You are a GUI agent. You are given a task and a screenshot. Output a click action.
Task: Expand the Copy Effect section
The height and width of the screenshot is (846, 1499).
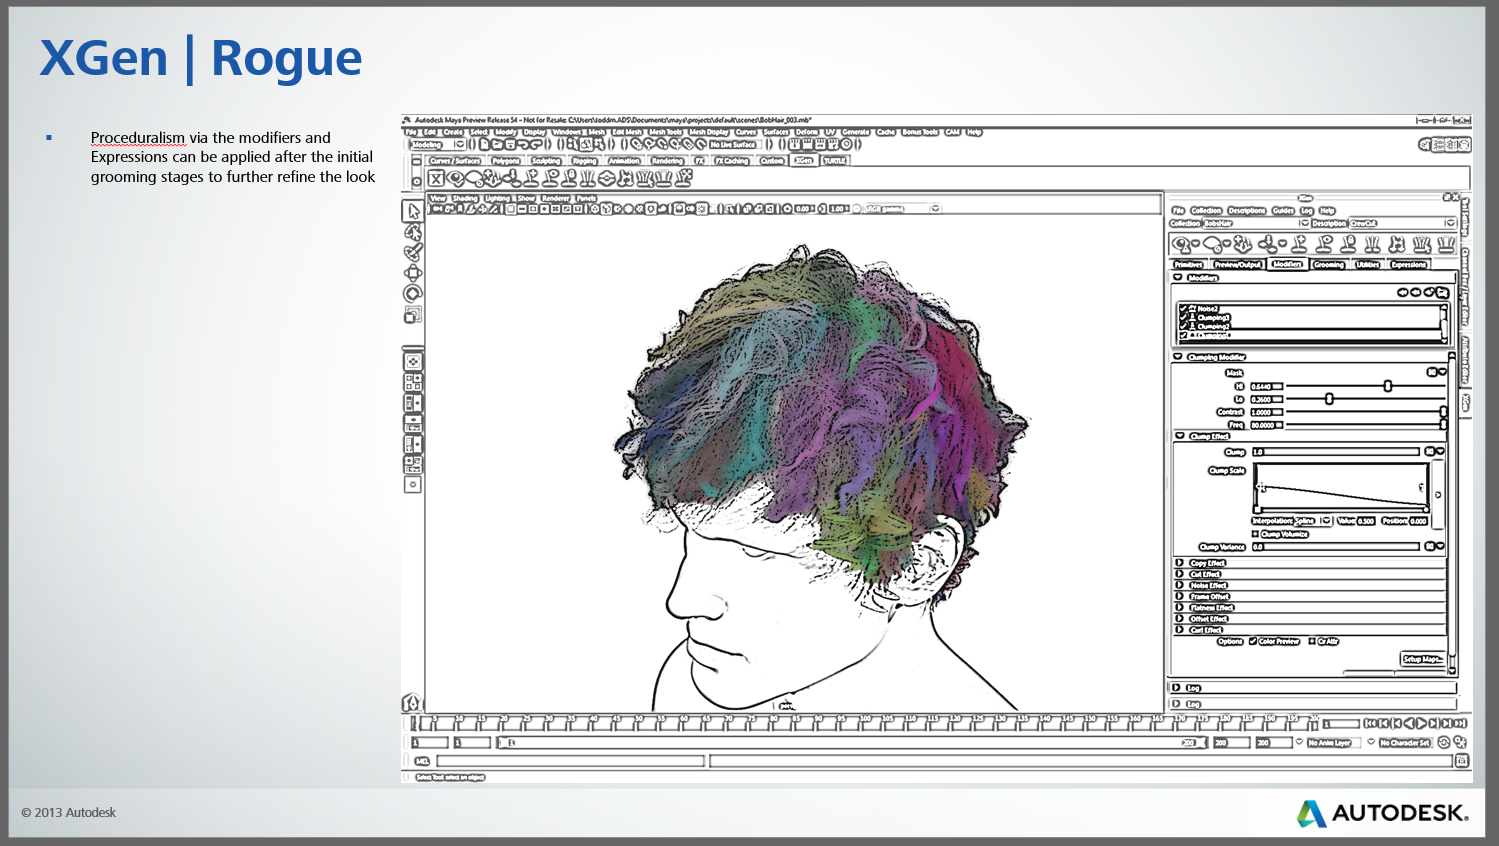click(1180, 563)
